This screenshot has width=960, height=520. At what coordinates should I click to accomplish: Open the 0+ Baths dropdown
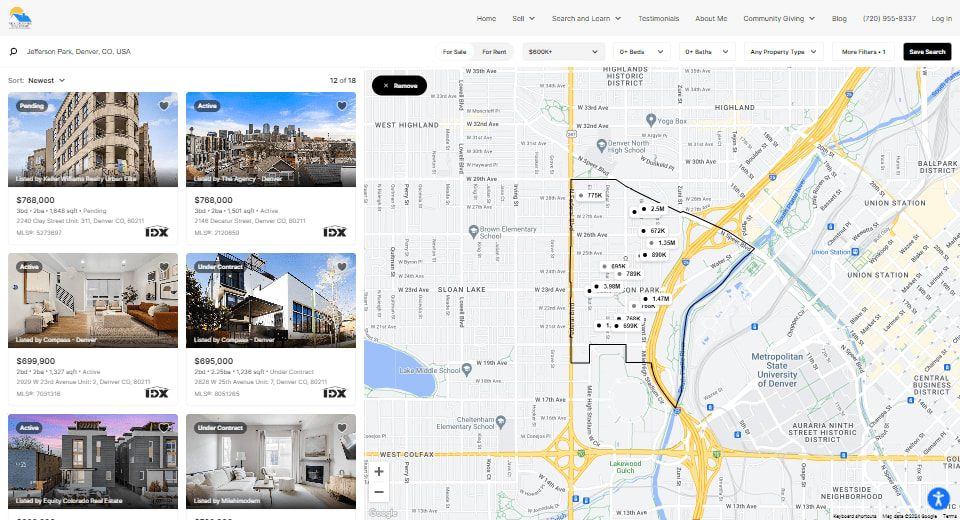click(x=707, y=51)
